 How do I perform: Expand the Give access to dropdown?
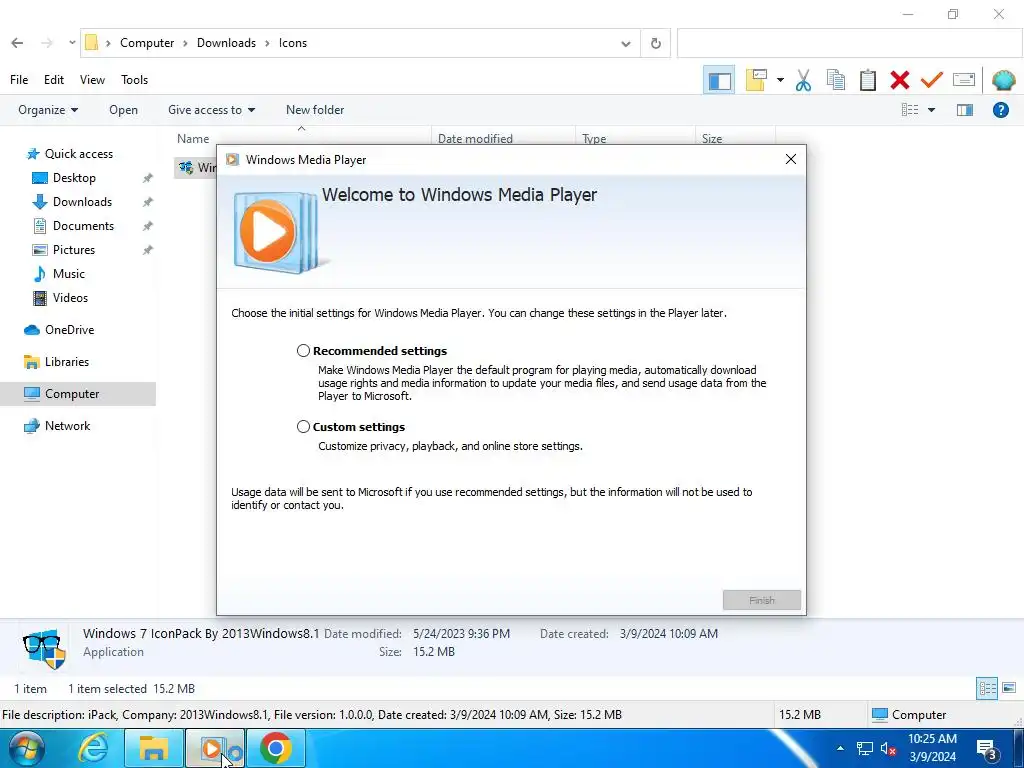point(211,110)
